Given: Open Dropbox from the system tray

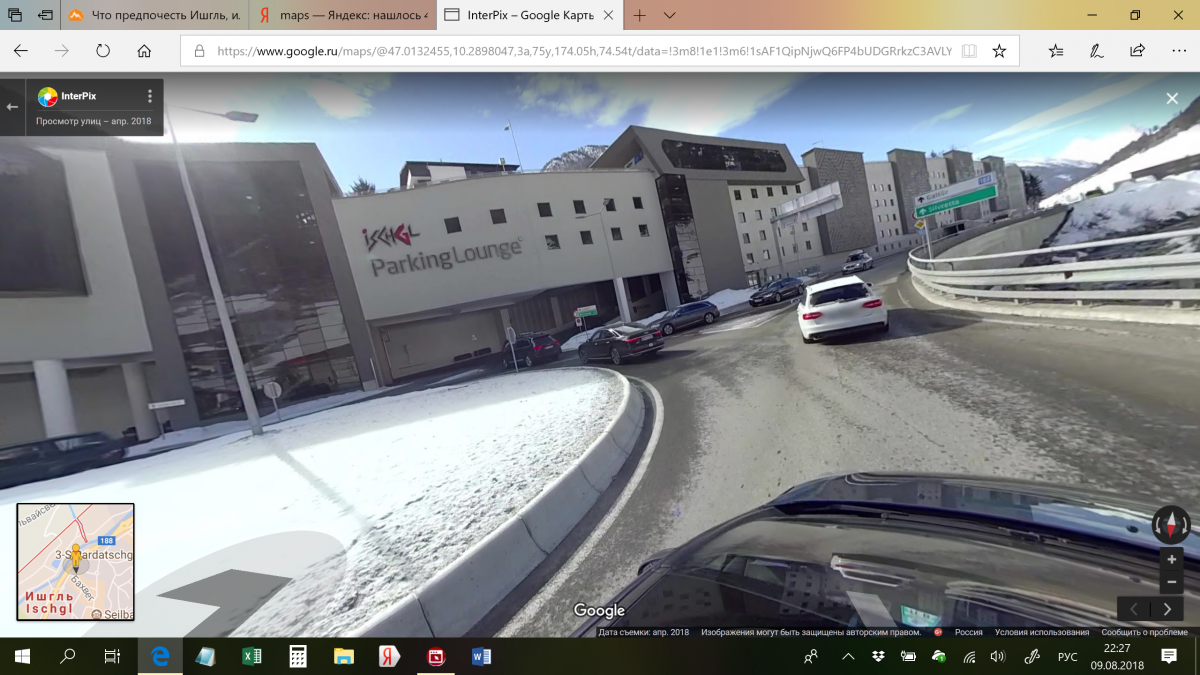Looking at the screenshot, I should 877,656.
